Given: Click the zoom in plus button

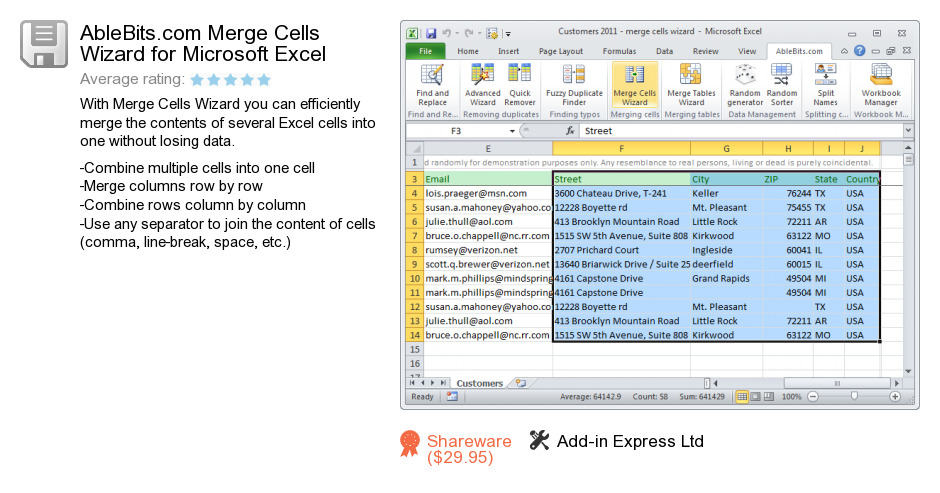Looking at the screenshot, I should (895, 396).
